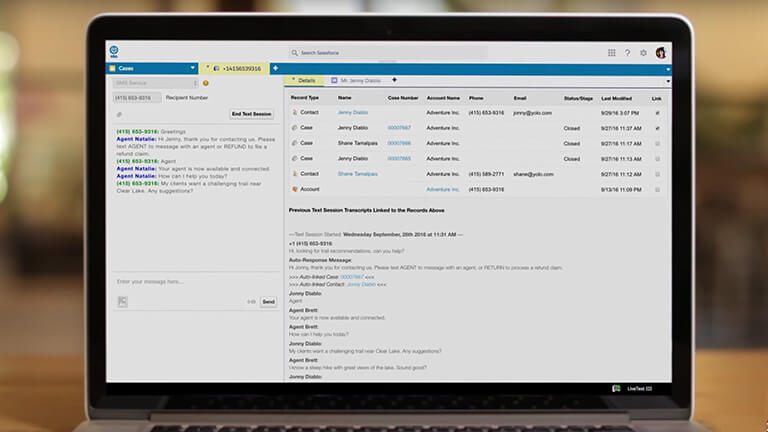Screen dimensions: 768x432
Task: Click the orange status indicator icon
Action: [x=206, y=83]
